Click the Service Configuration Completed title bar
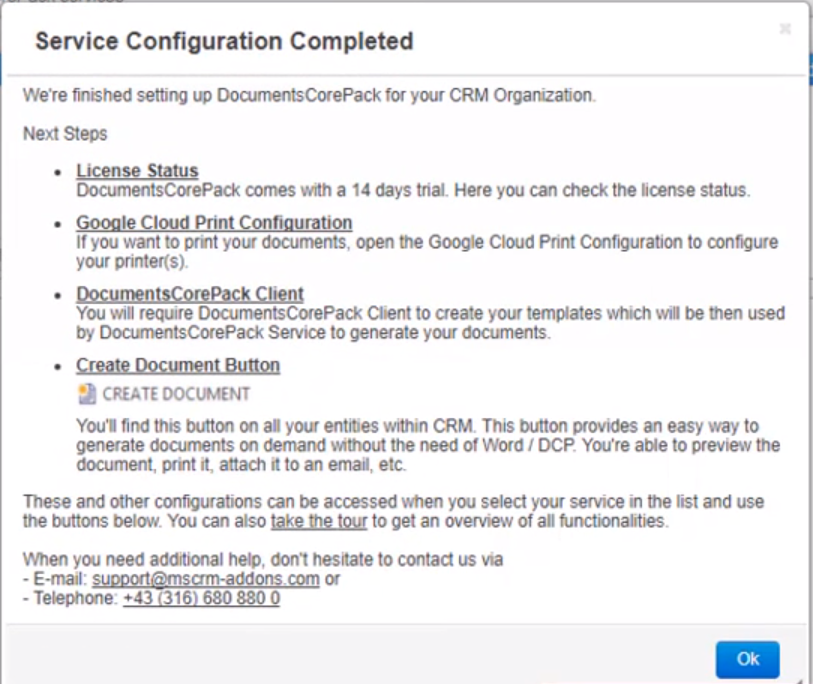 click(224, 41)
